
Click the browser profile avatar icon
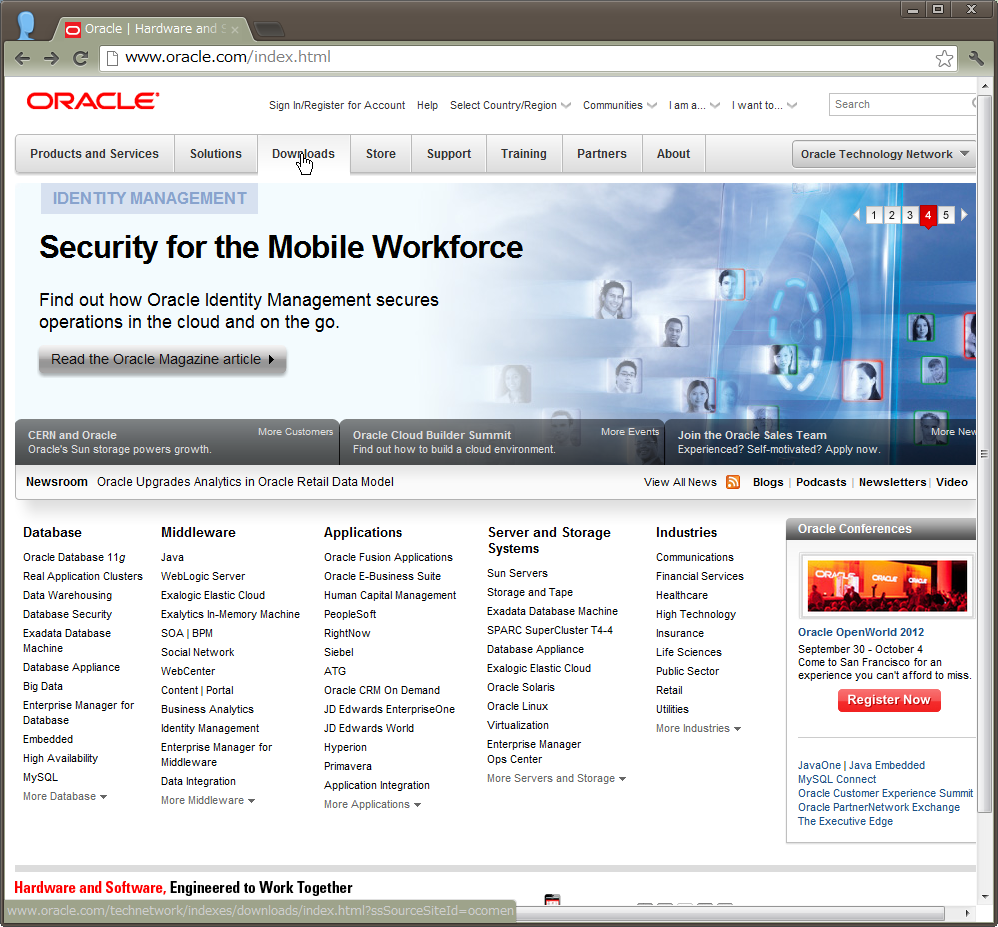pyautogui.click(x=25, y=25)
